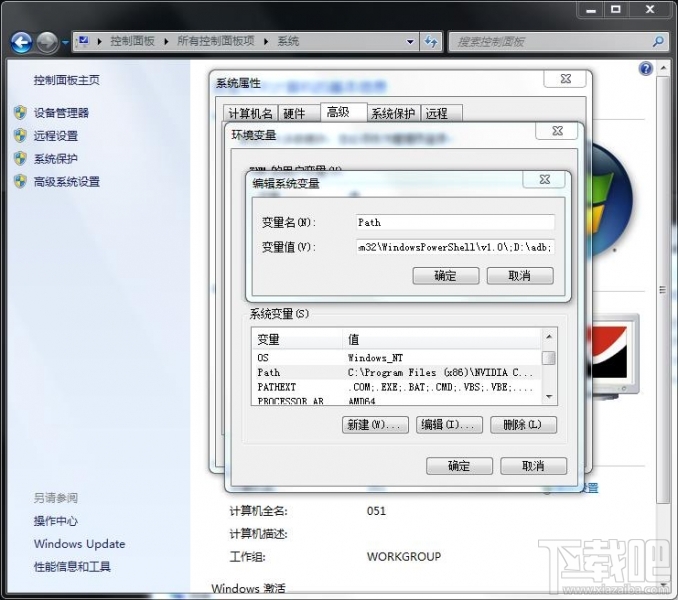Maximize the Control Panel window

coord(616,10)
